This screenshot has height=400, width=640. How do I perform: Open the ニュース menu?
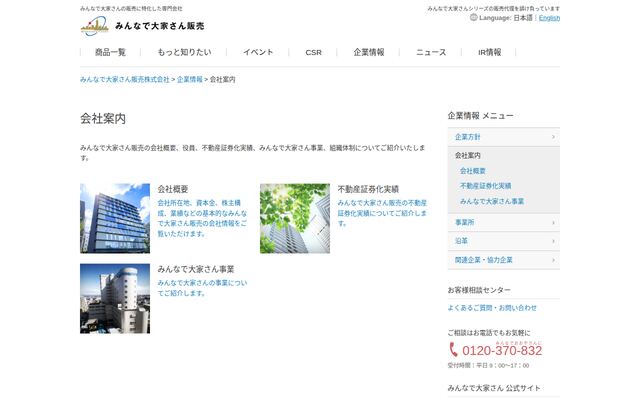click(431, 52)
